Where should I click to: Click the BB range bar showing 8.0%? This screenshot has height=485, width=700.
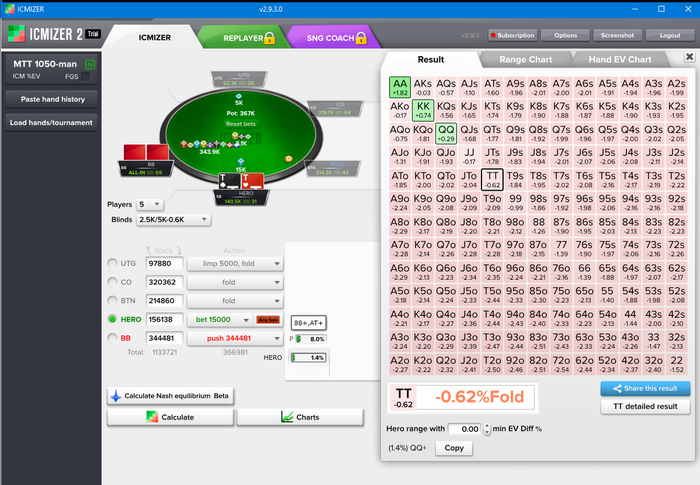point(311,339)
